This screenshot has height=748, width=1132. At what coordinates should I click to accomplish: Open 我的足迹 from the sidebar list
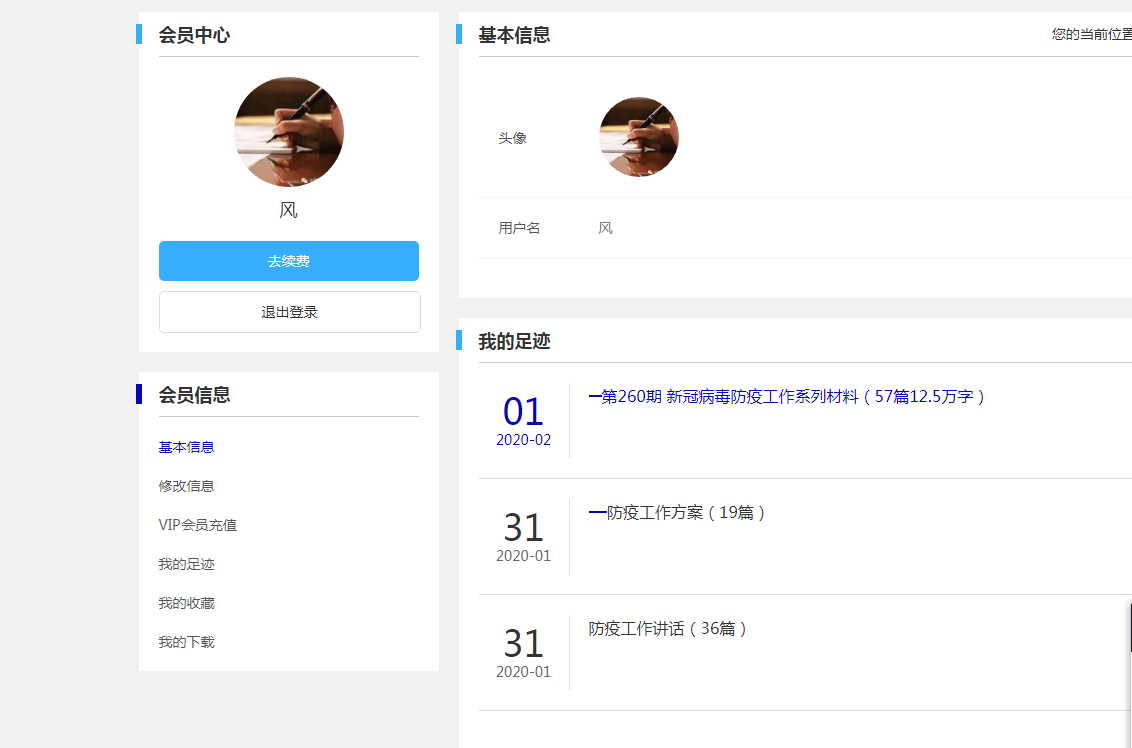[186, 564]
